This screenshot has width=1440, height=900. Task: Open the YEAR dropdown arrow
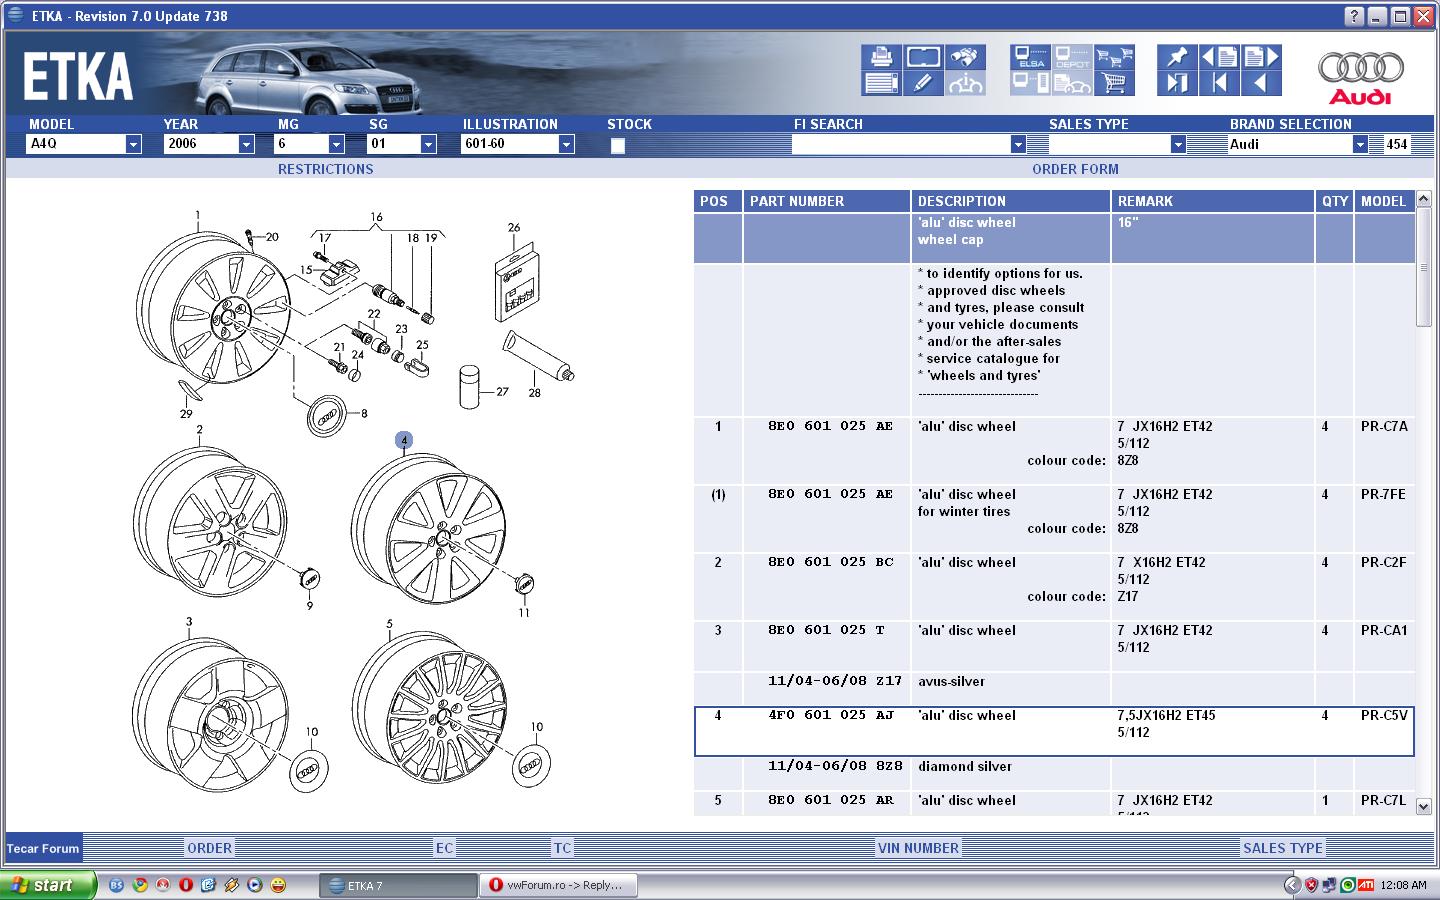point(246,145)
